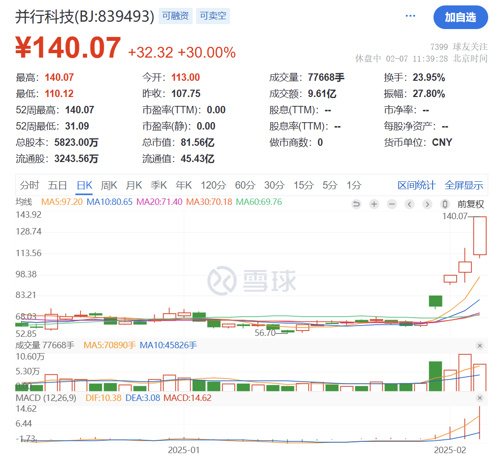
Task: Click the MA10:80.65 moving average label
Action: point(109,202)
